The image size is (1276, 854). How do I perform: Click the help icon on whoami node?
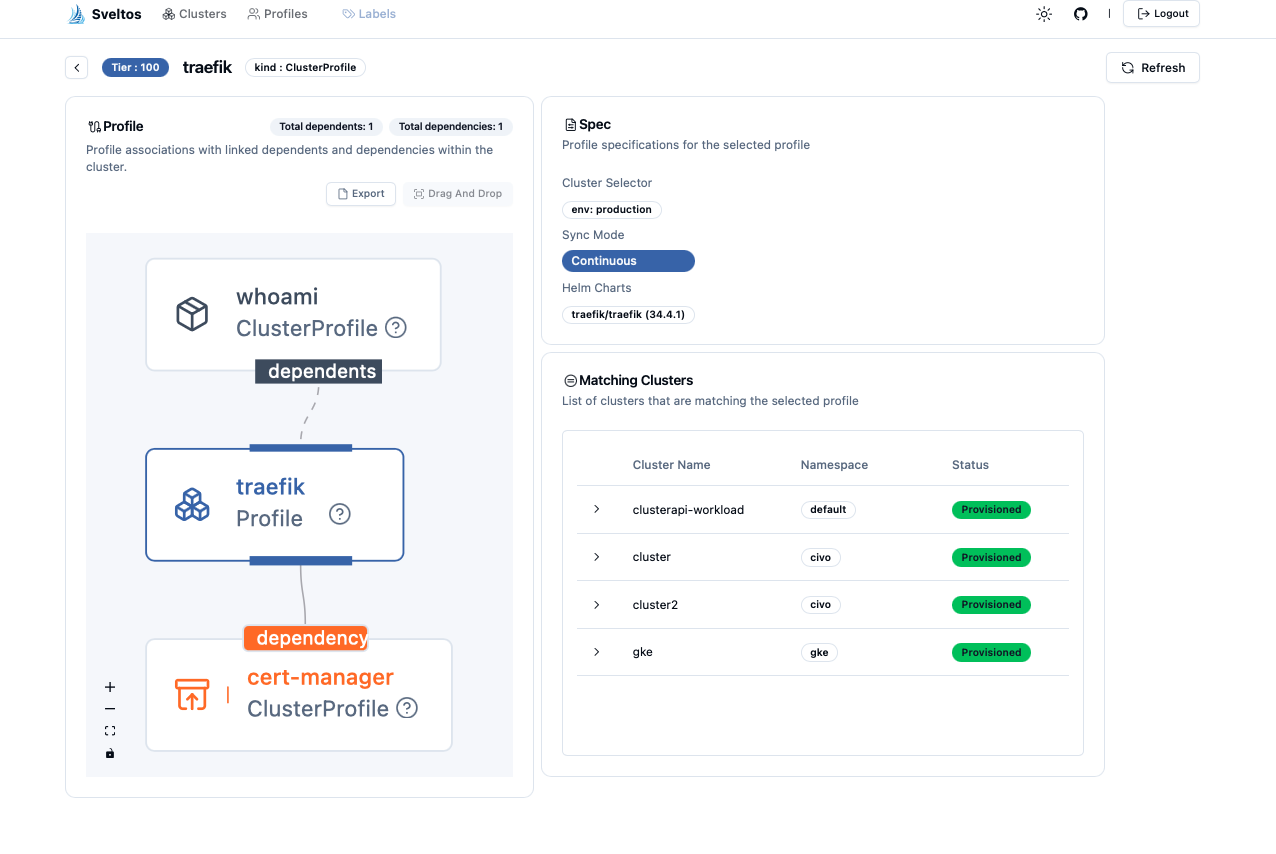pyautogui.click(x=396, y=327)
